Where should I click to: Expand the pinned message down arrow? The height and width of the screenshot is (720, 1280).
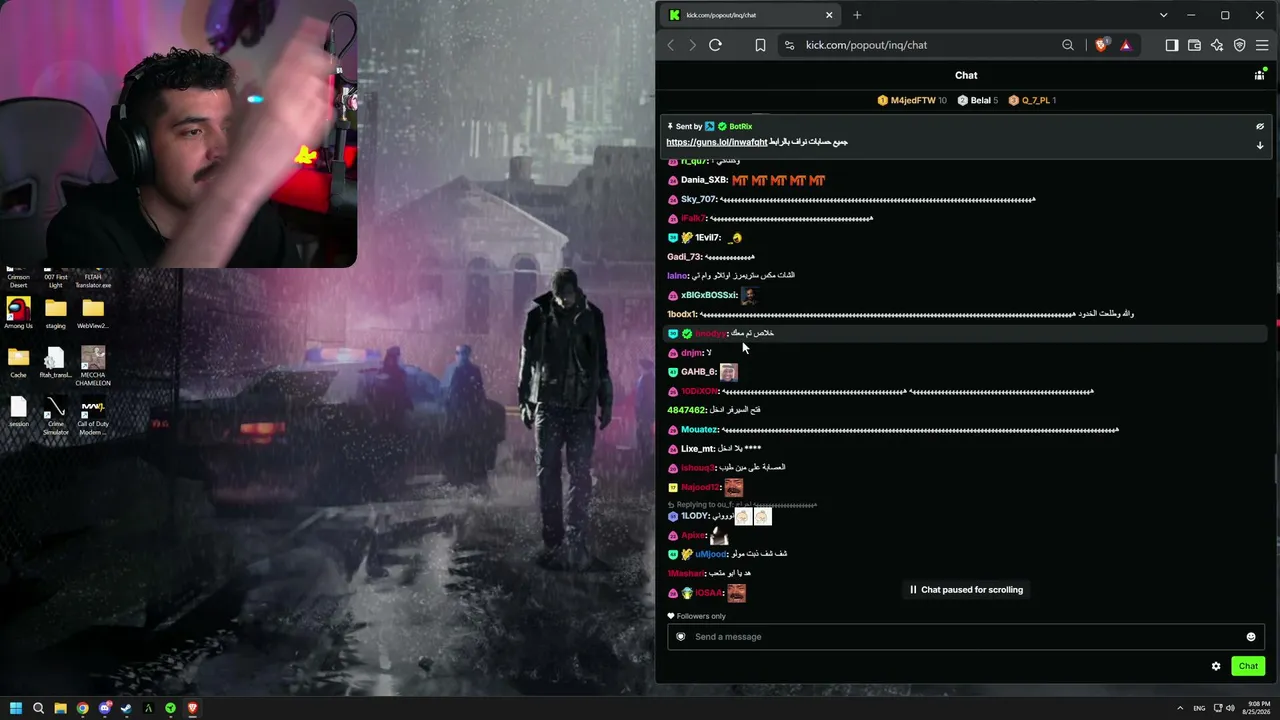pyautogui.click(x=1260, y=145)
